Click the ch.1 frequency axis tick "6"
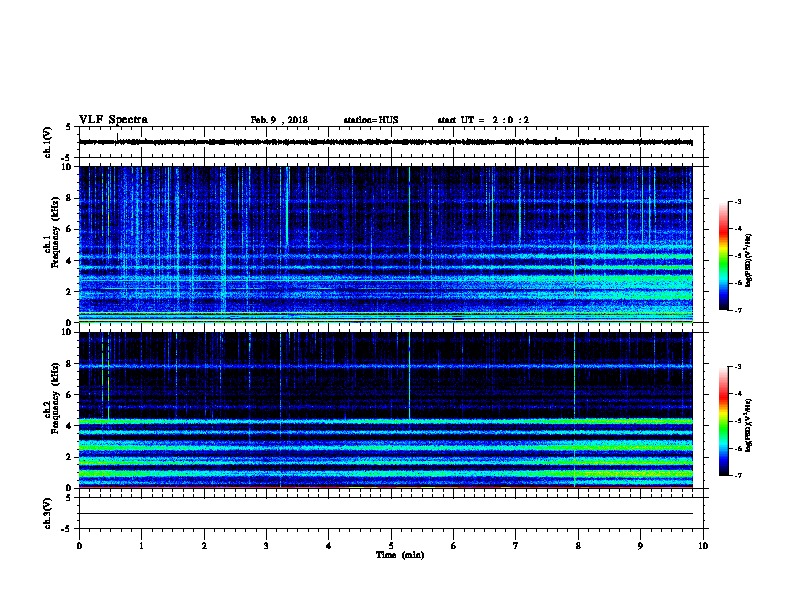 [x=69, y=229]
